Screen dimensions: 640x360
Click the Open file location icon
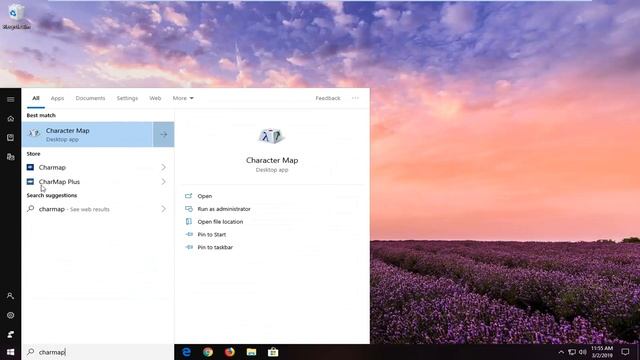(189, 222)
